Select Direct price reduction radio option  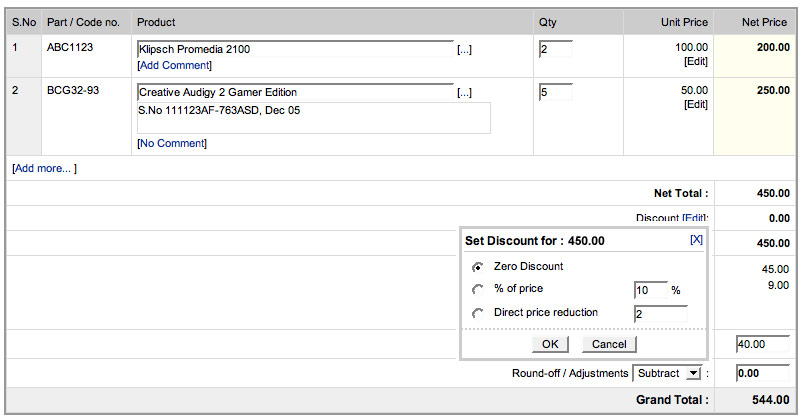[478, 314]
